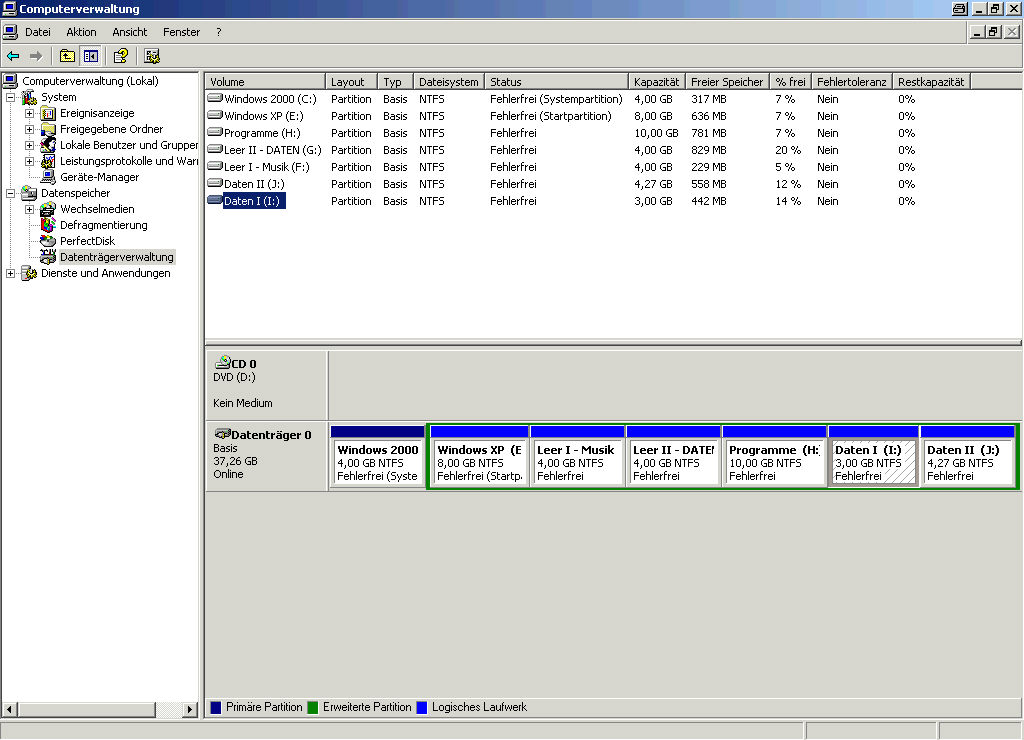The image size is (1024, 740).
Task: Click the Back arrow toolbar icon
Action: coord(13,56)
